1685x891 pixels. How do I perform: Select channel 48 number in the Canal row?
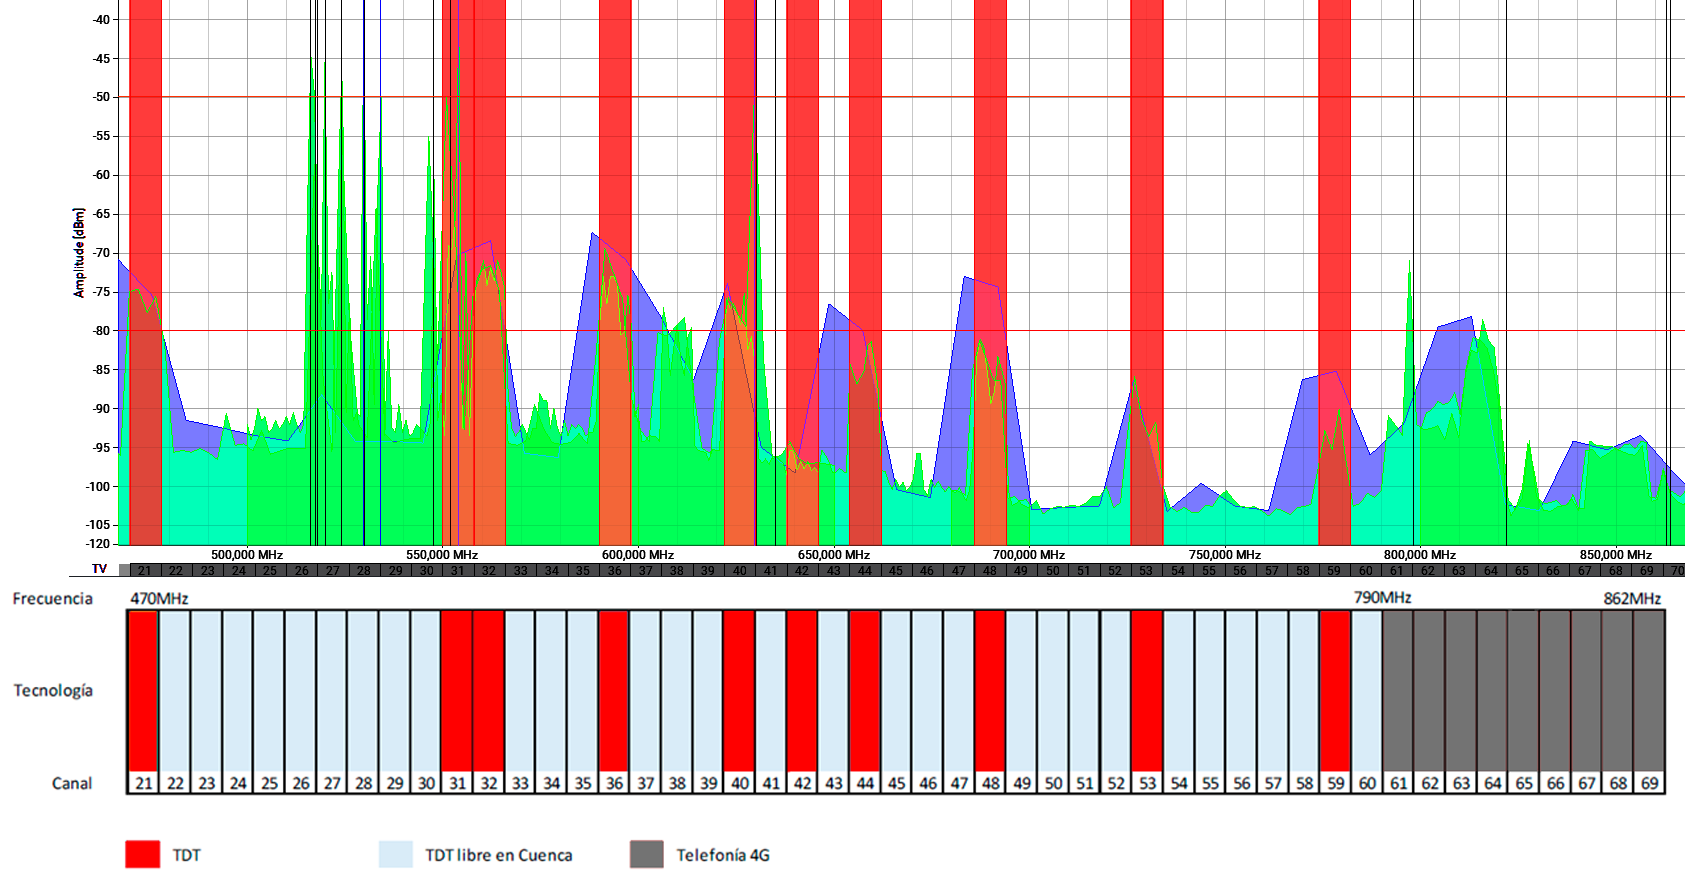990,783
